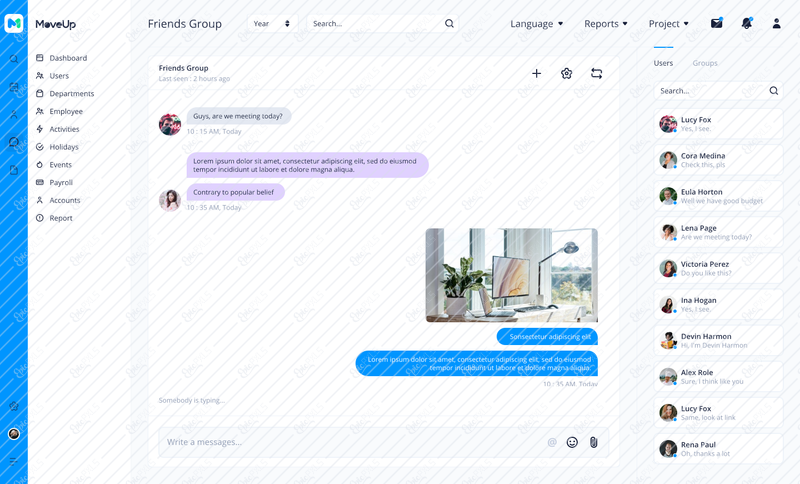This screenshot has width=800, height=484.
Task: Select Employee in the side menu
Action: pos(59,112)
